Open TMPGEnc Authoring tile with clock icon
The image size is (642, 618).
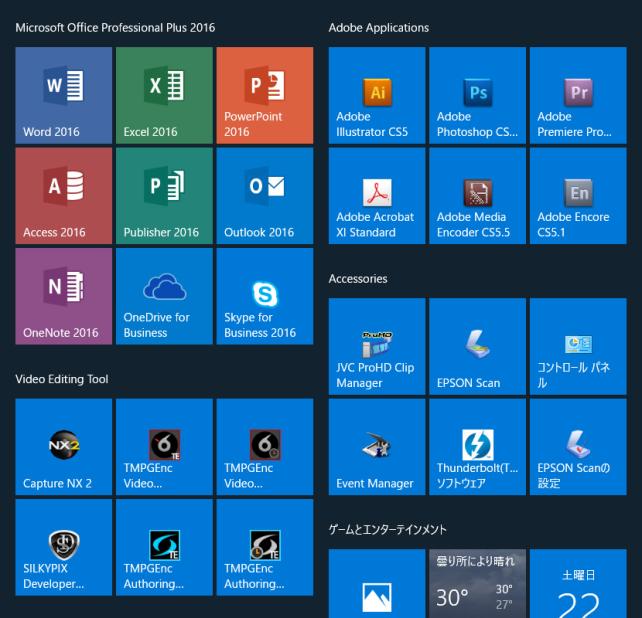pyautogui.click(x=265, y=547)
